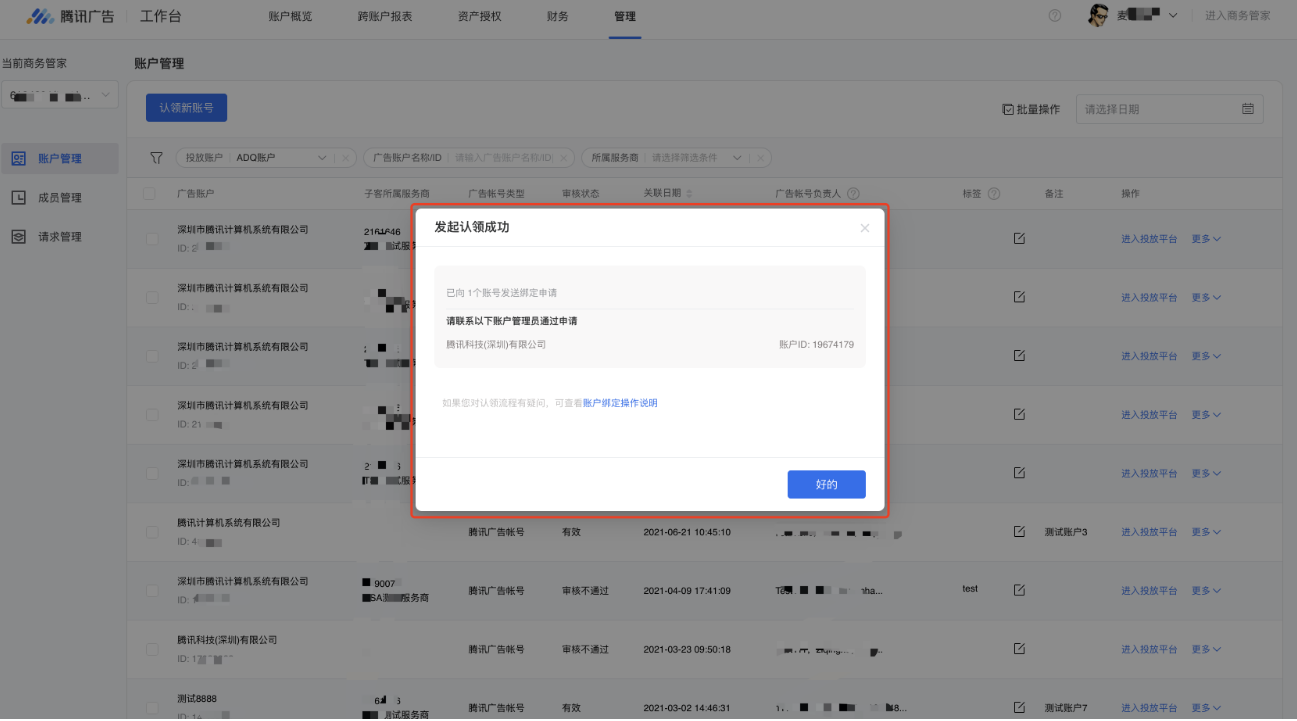Open the 账户概览 tab
The height and width of the screenshot is (721, 1297).
tap(291, 16)
